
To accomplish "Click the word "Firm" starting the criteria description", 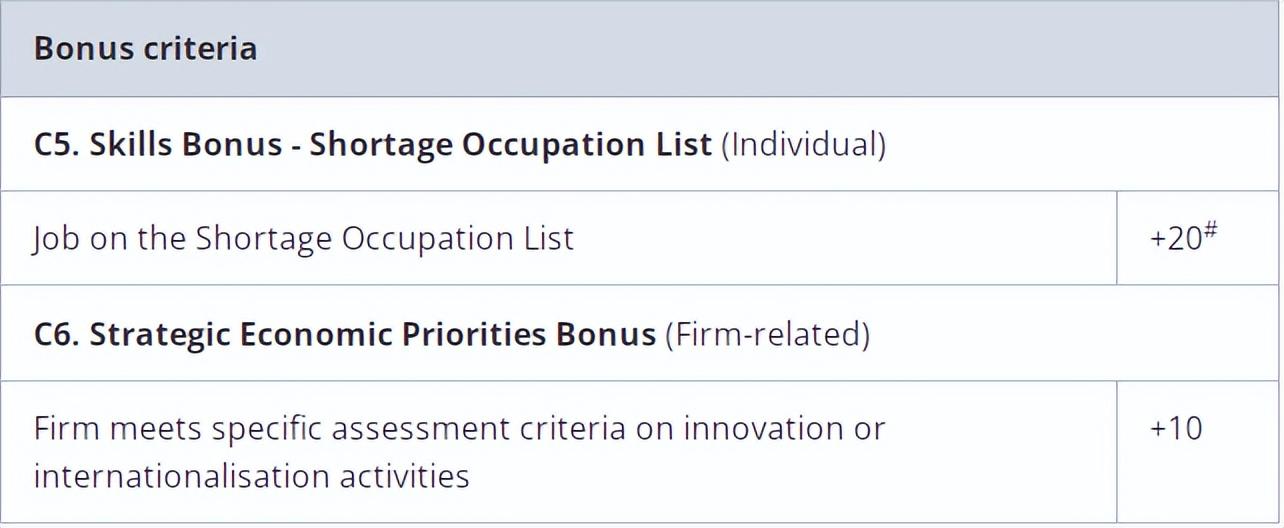I will (67, 428).
